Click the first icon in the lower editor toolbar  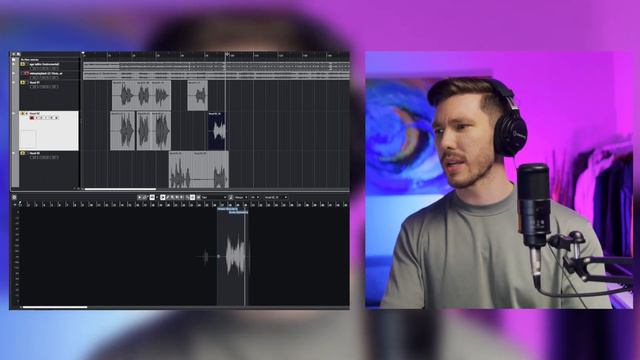139,197
